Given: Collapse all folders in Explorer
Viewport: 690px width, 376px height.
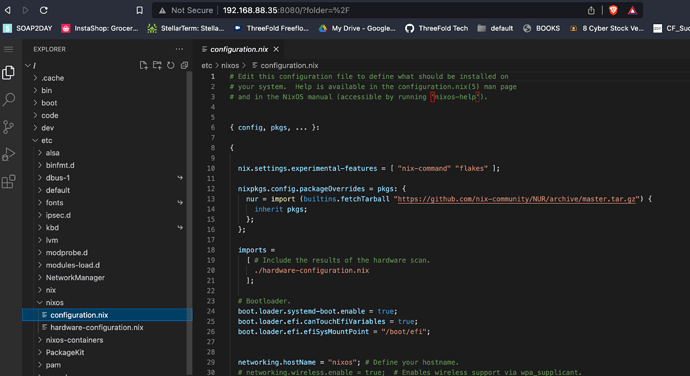Looking at the screenshot, I should (184, 65).
